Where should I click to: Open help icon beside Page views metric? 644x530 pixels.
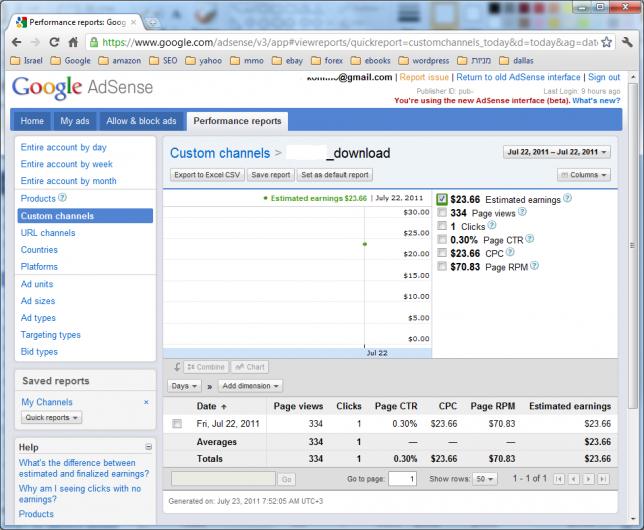522,212
